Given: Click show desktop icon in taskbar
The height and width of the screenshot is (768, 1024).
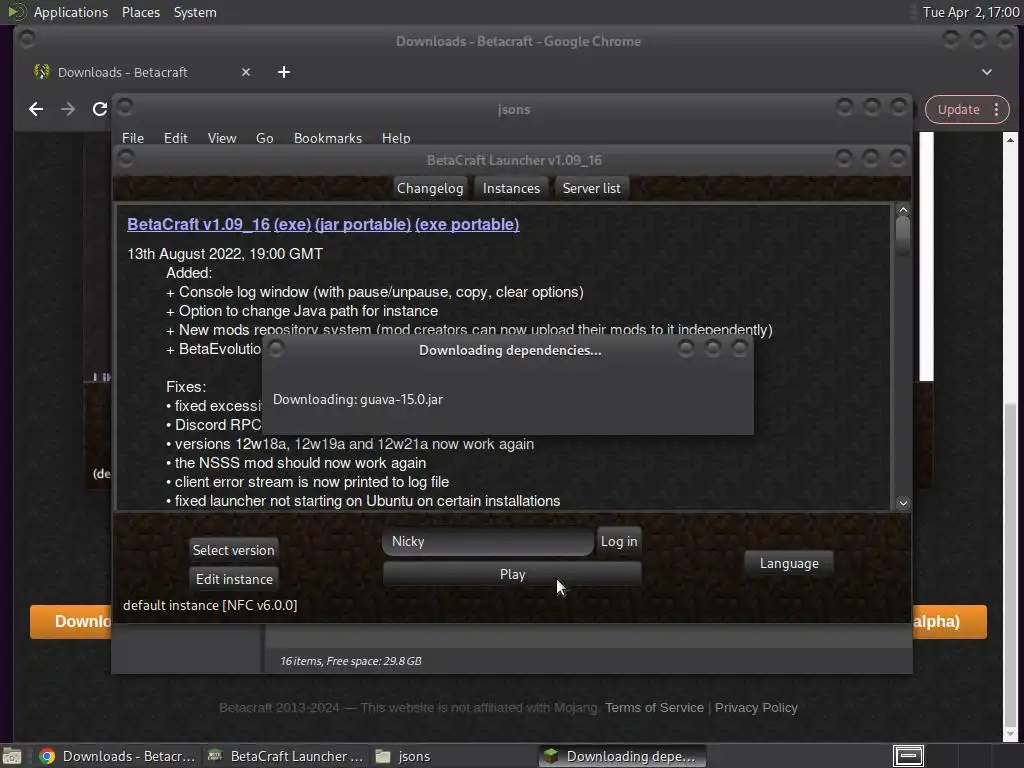Looking at the screenshot, I should [12, 756].
